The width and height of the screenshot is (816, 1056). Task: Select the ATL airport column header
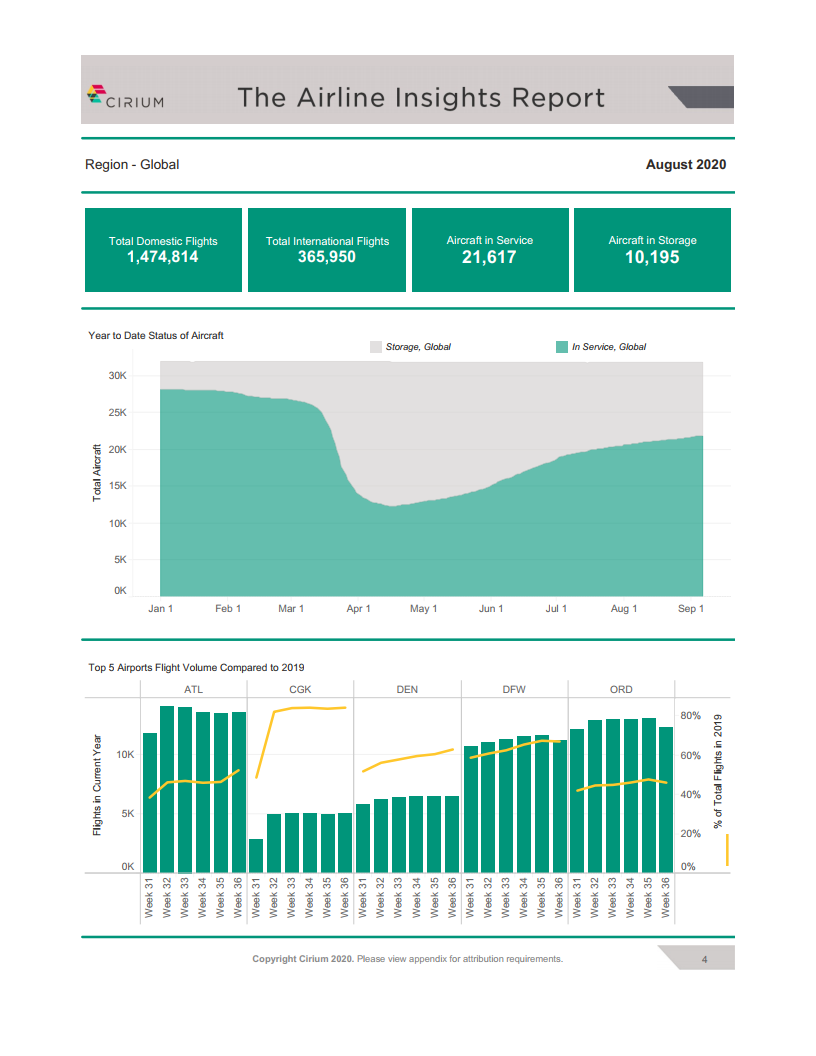point(194,689)
